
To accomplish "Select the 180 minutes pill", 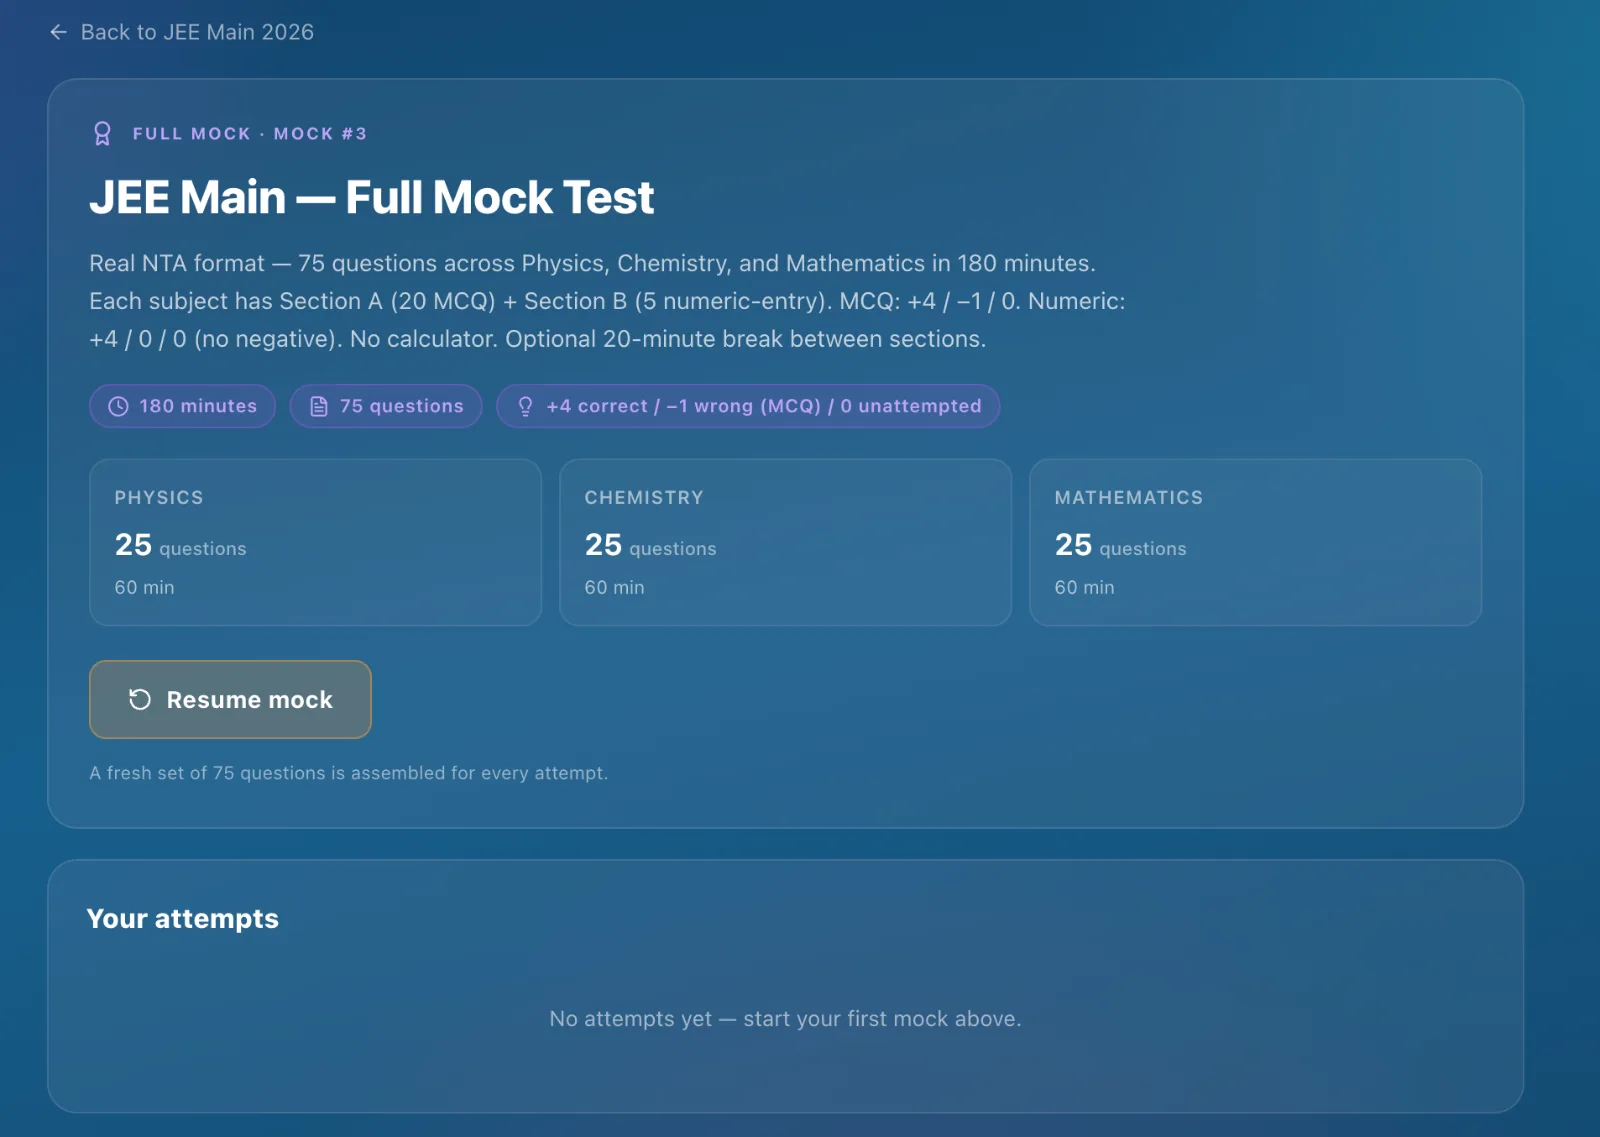I will [x=182, y=406].
